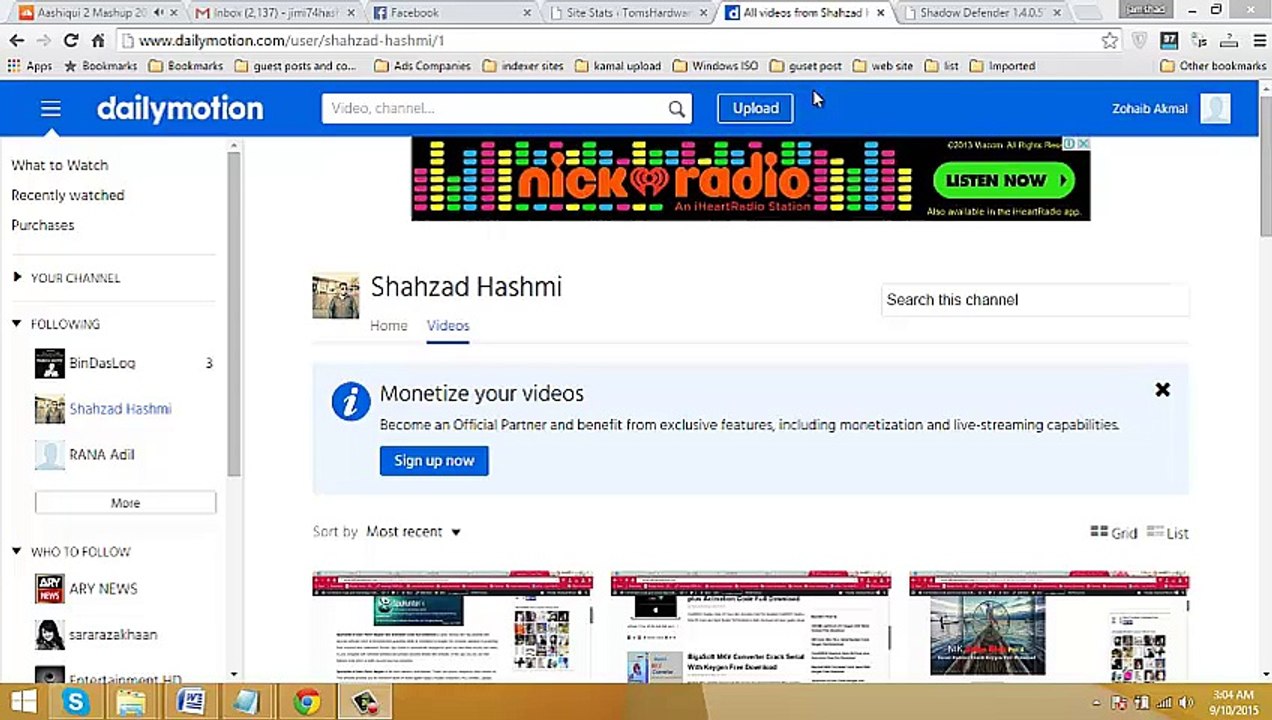Viewport: 1272px width, 720px height.
Task: Open the second video thumbnail
Action: [750, 626]
